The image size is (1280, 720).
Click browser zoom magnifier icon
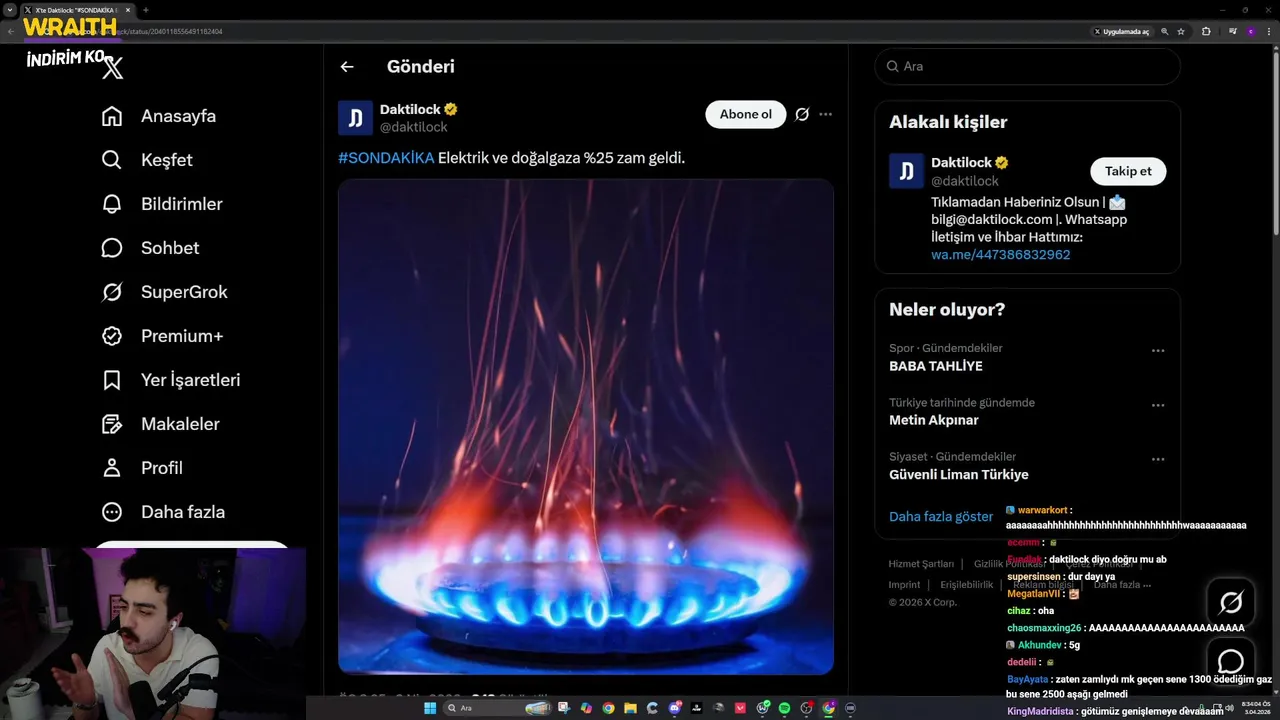[x=1165, y=31]
